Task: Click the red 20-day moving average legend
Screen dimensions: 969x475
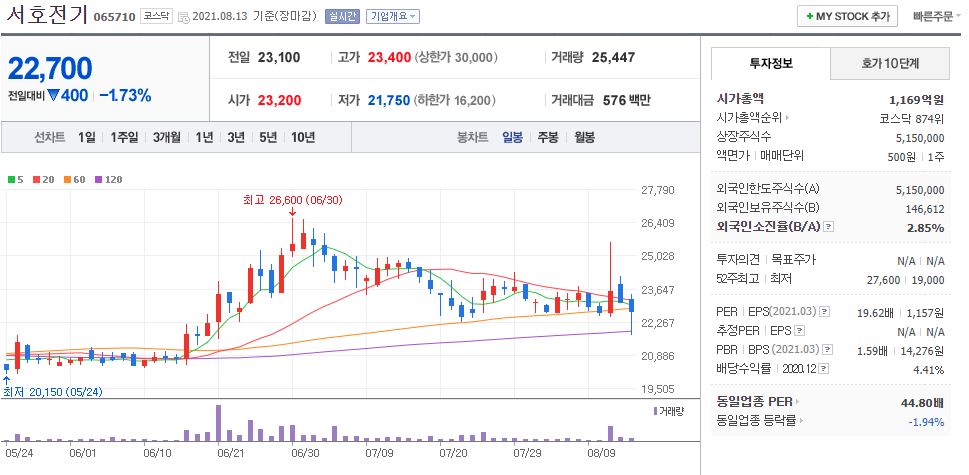Action: click(42, 180)
